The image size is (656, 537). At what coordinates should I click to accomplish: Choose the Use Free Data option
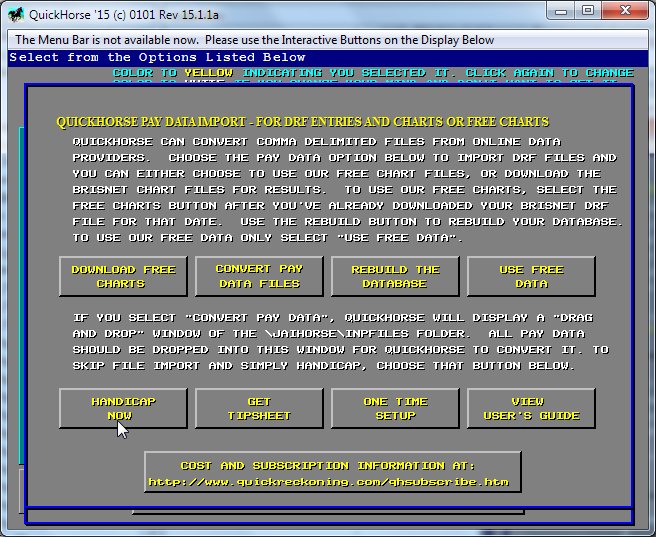[531, 276]
